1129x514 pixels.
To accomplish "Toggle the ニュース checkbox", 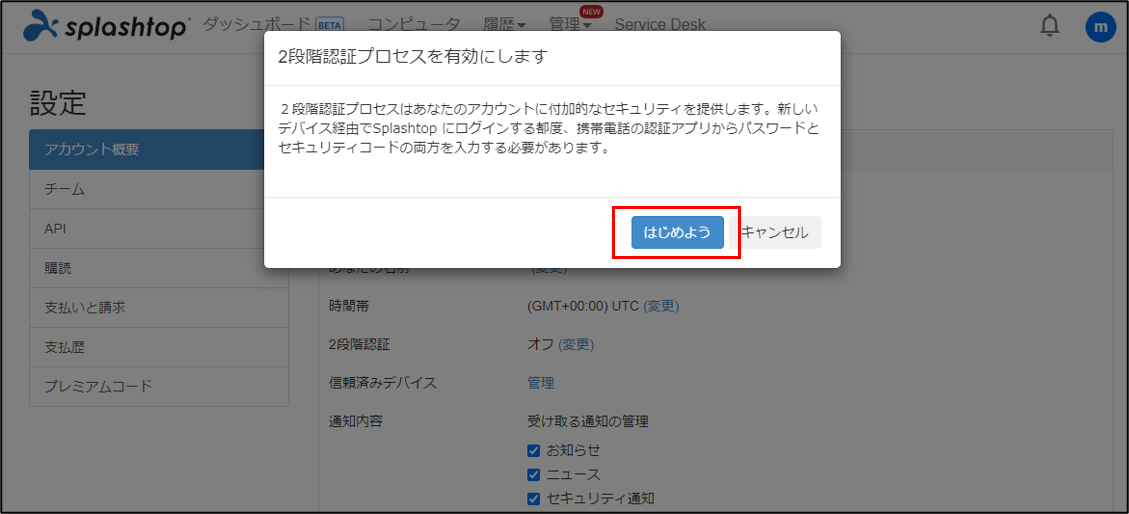I will click(534, 475).
